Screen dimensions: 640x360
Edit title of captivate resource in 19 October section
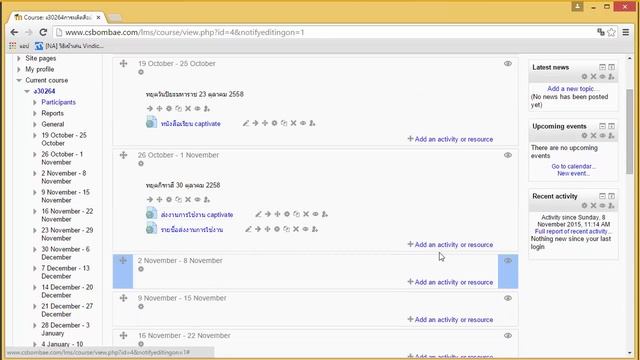245,123
